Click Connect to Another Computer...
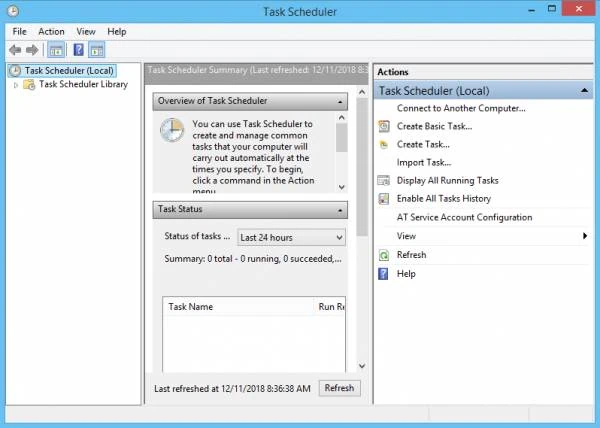Screen dimensions: 600x428 tap(461, 108)
